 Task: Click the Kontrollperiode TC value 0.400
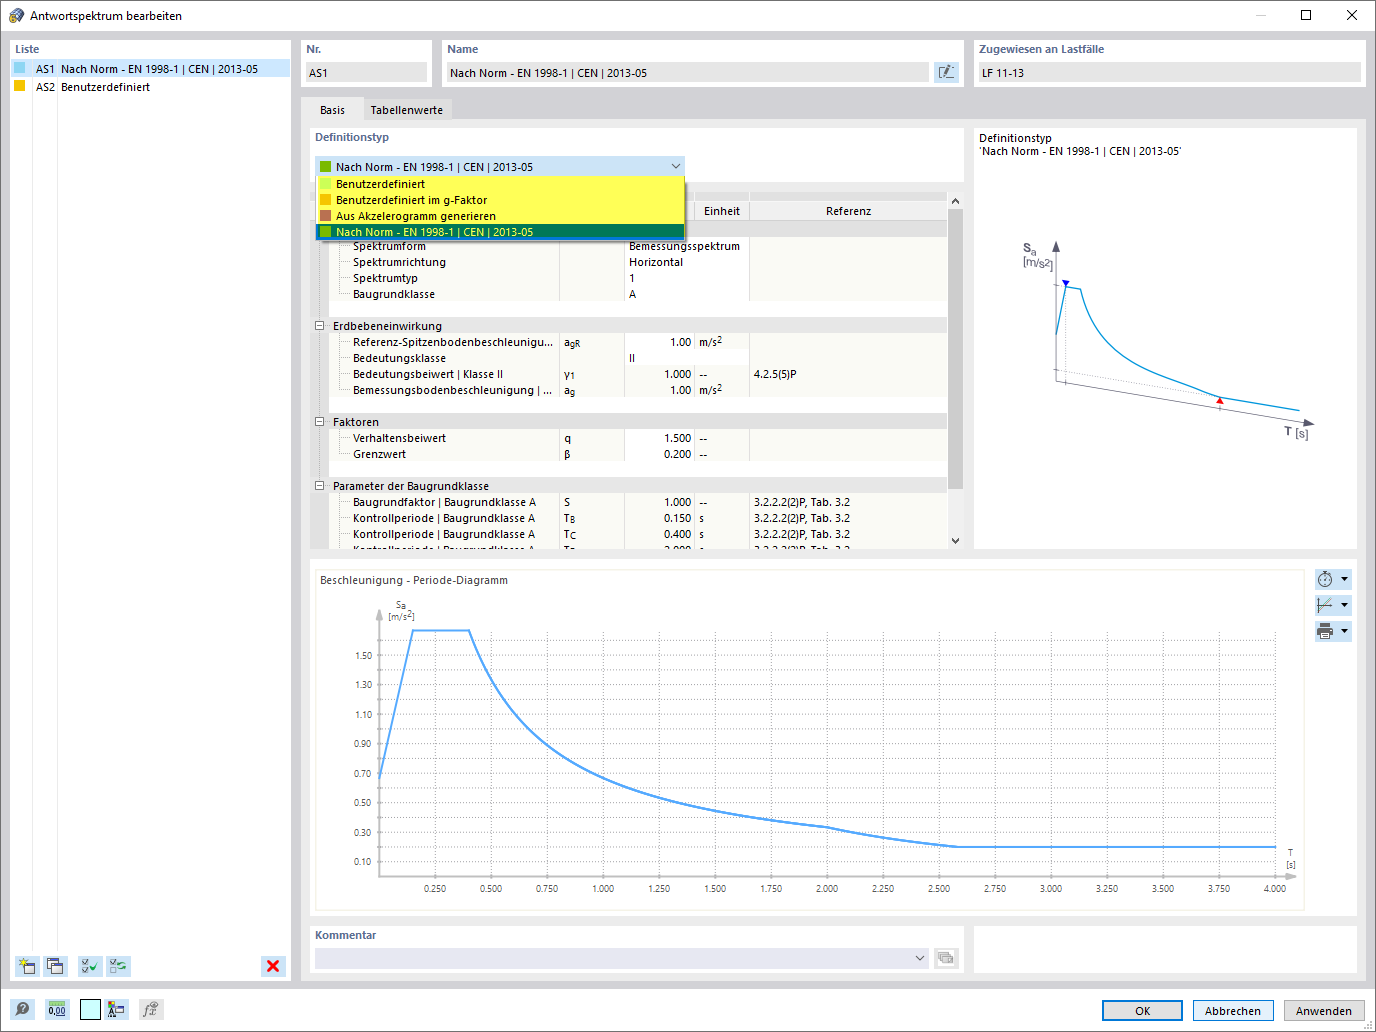point(659,534)
